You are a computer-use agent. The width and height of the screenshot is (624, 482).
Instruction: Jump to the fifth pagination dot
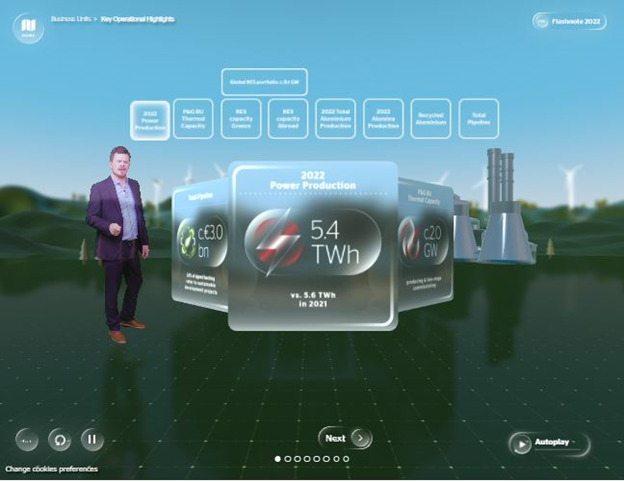pyautogui.click(x=317, y=459)
